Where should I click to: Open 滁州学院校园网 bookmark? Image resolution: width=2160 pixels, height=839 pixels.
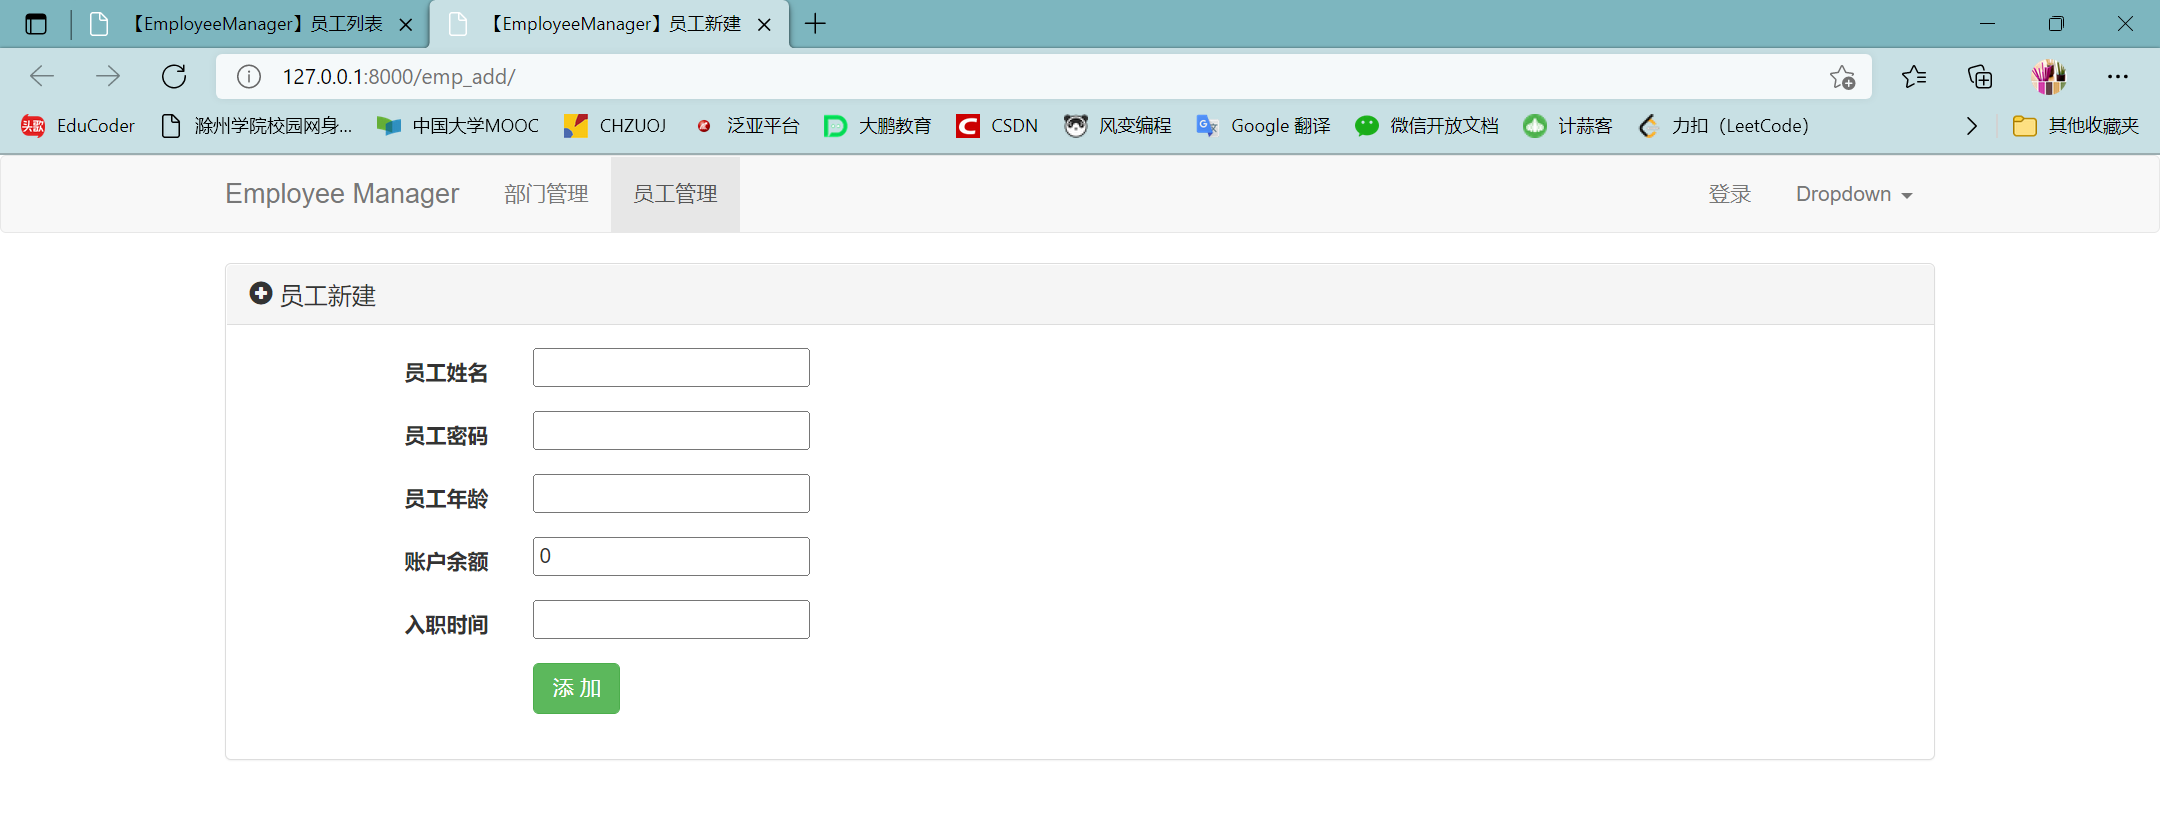[257, 126]
